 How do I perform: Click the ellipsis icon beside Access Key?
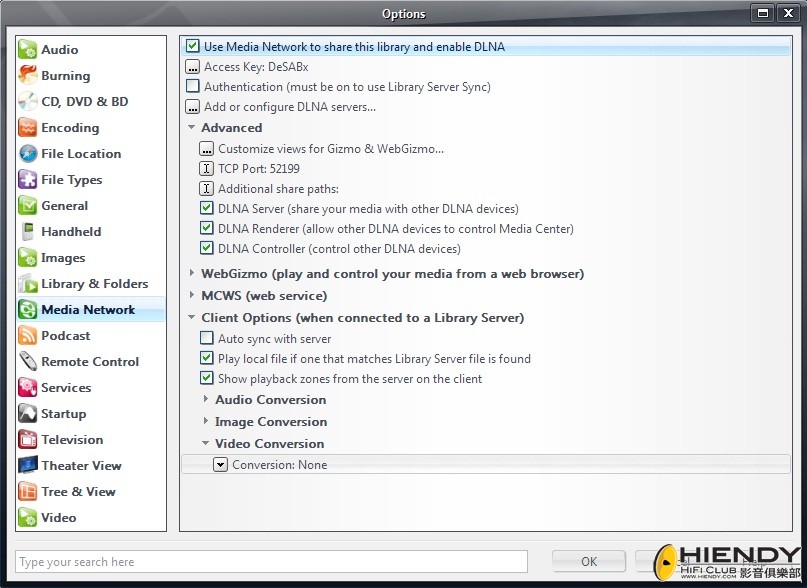[192, 66]
